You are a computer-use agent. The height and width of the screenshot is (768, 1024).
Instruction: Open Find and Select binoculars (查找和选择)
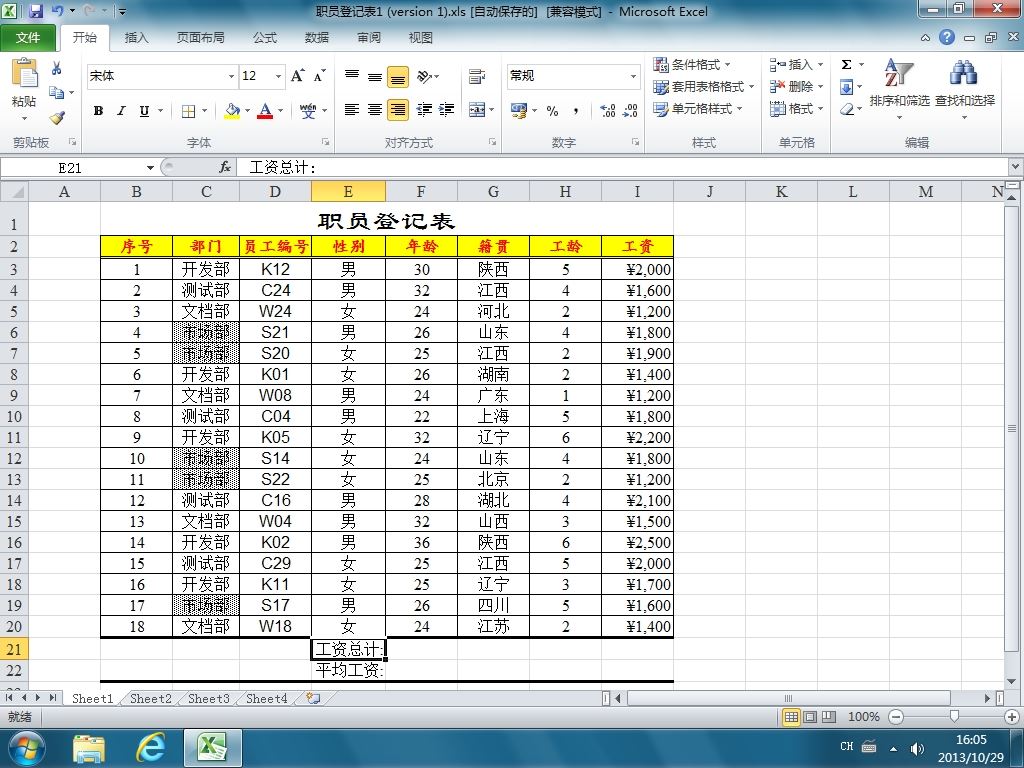coord(965,88)
